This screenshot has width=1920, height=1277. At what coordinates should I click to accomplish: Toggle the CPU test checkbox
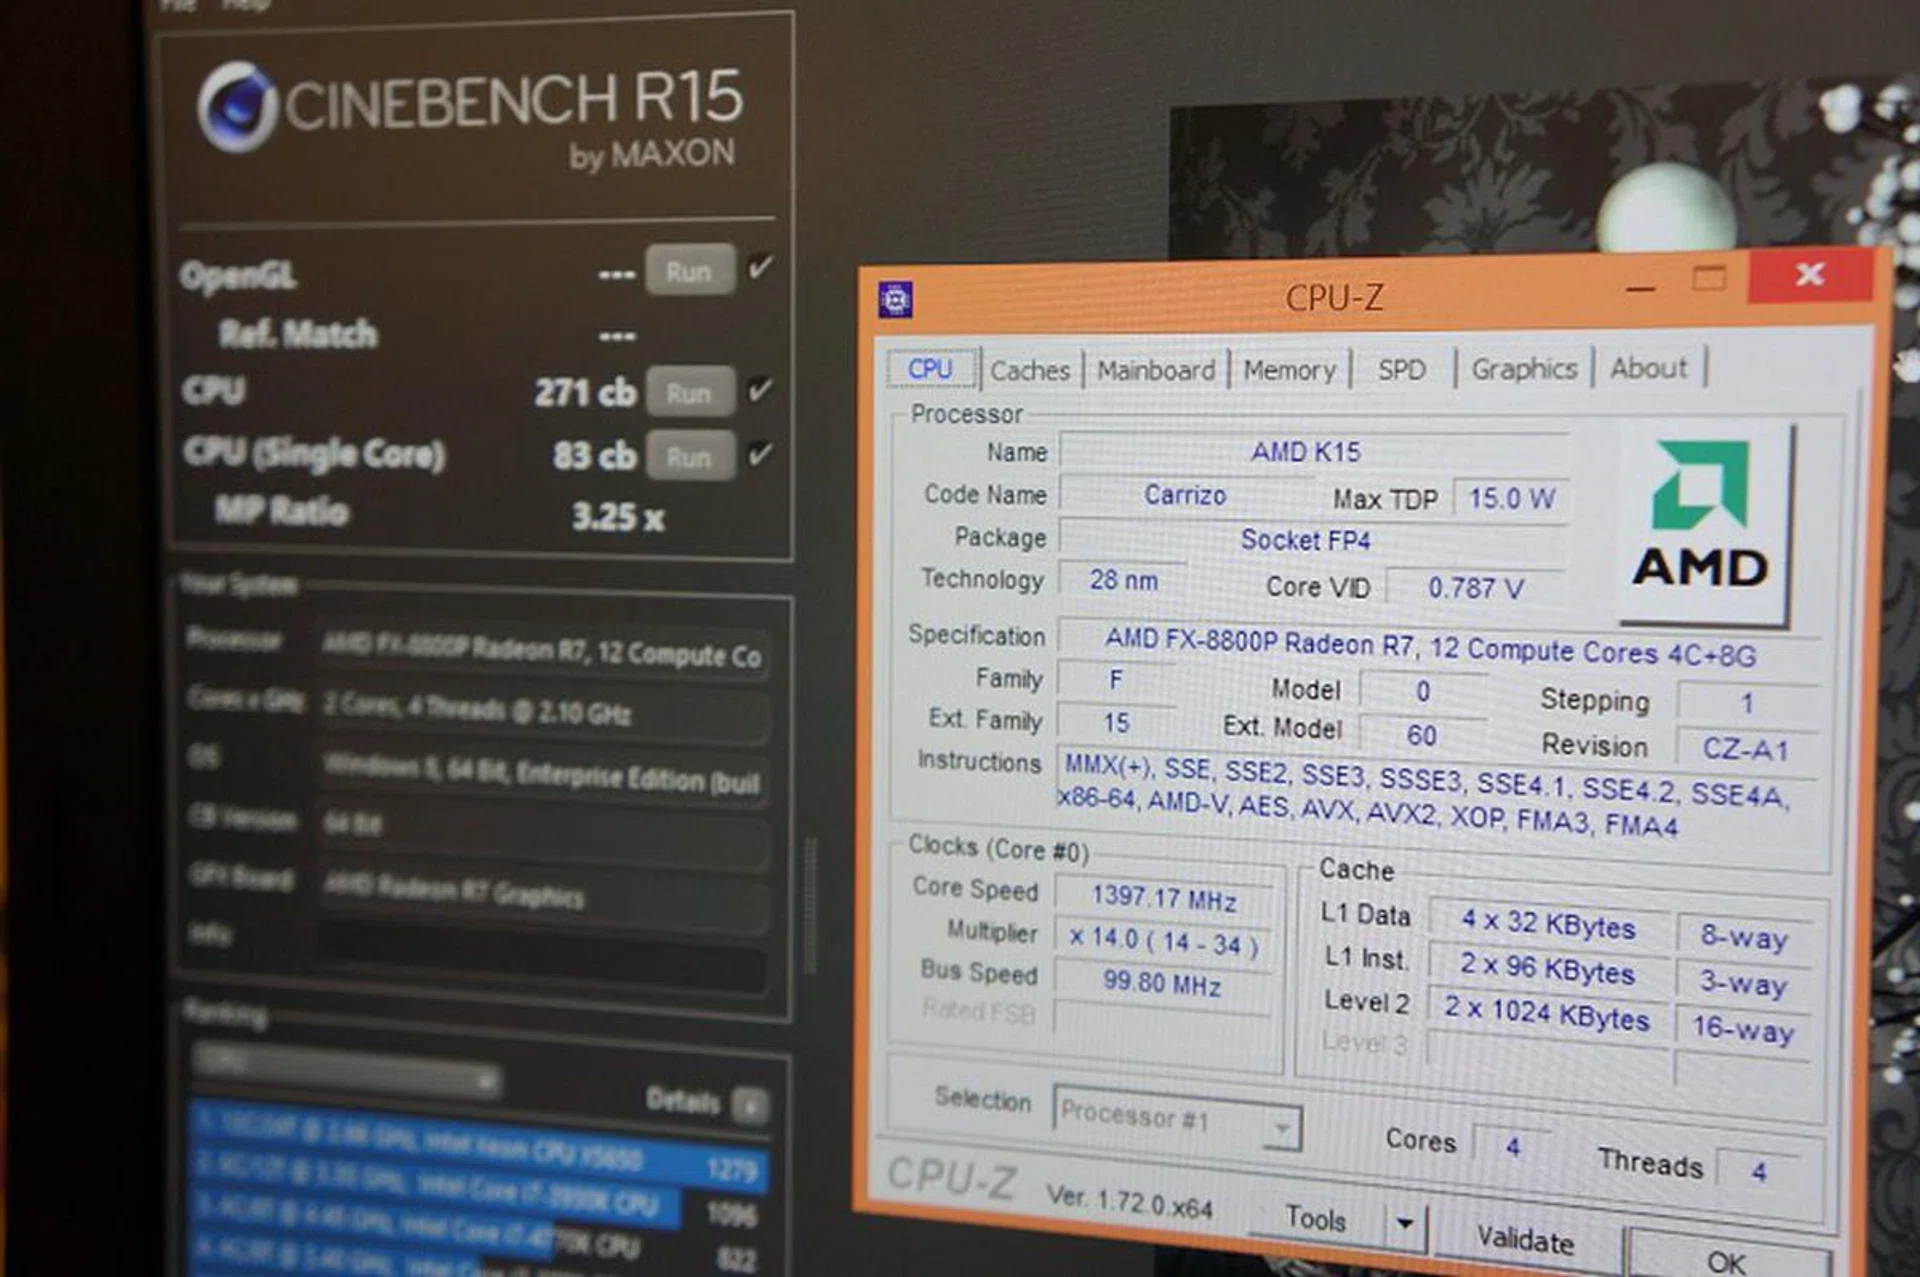pyautogui.click(x=760, y=389)
